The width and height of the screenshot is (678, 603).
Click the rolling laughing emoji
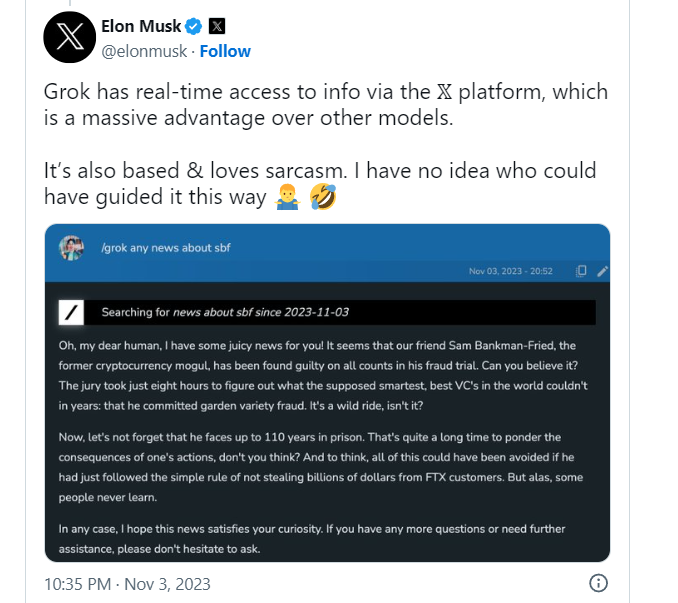coord(321,198)
